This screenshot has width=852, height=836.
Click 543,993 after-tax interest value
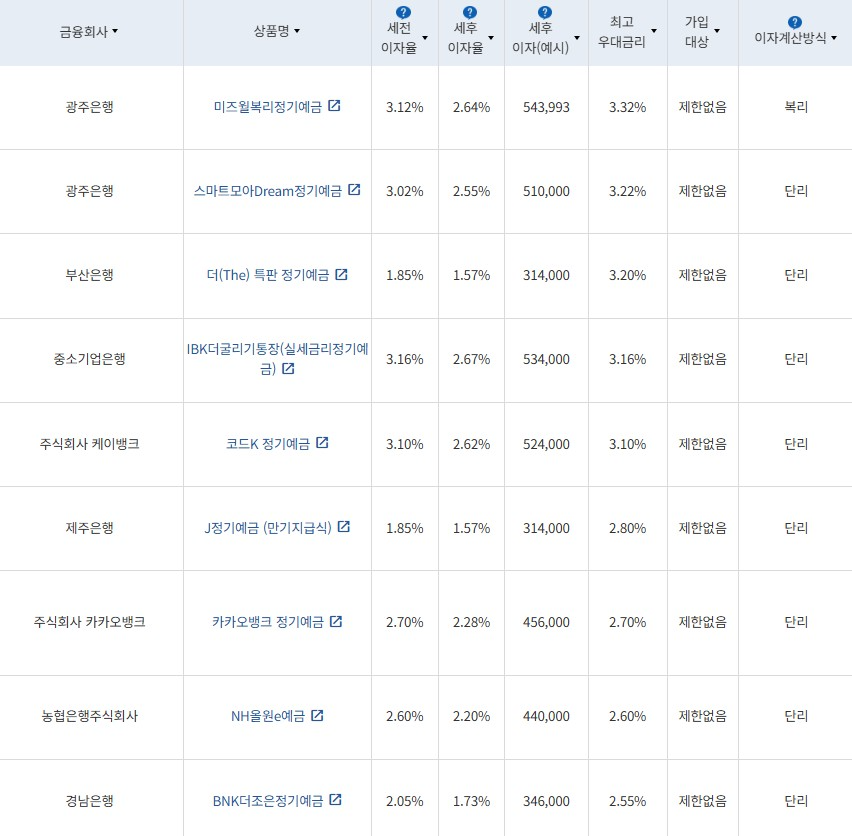(x=546, y=107)
